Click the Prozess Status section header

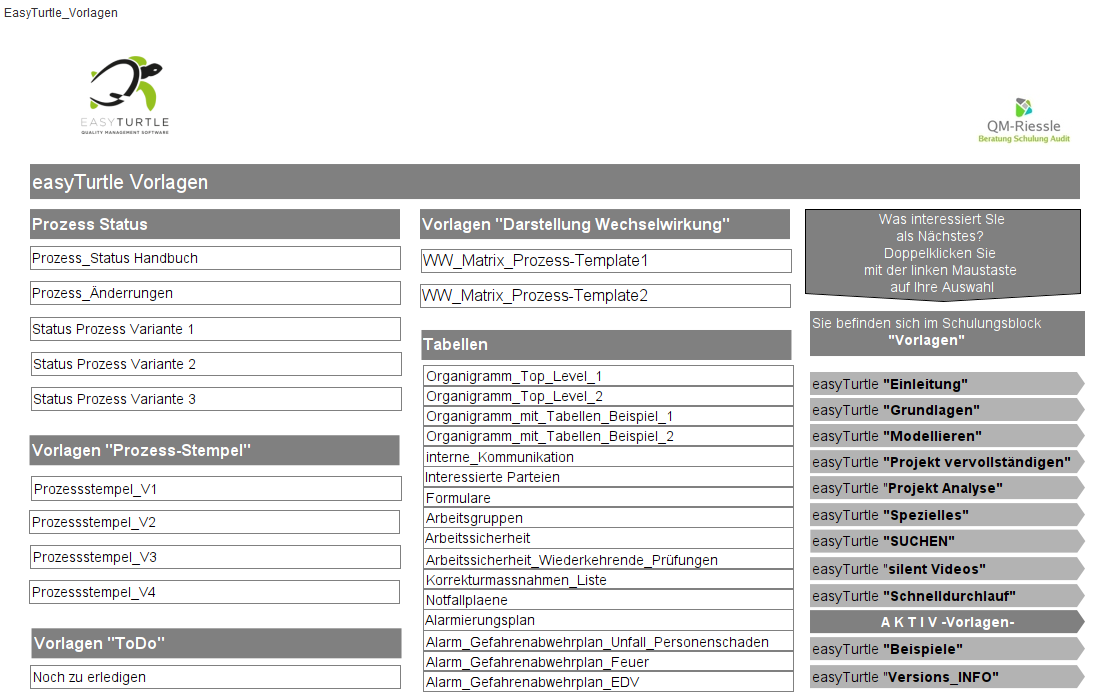(215, 224)
